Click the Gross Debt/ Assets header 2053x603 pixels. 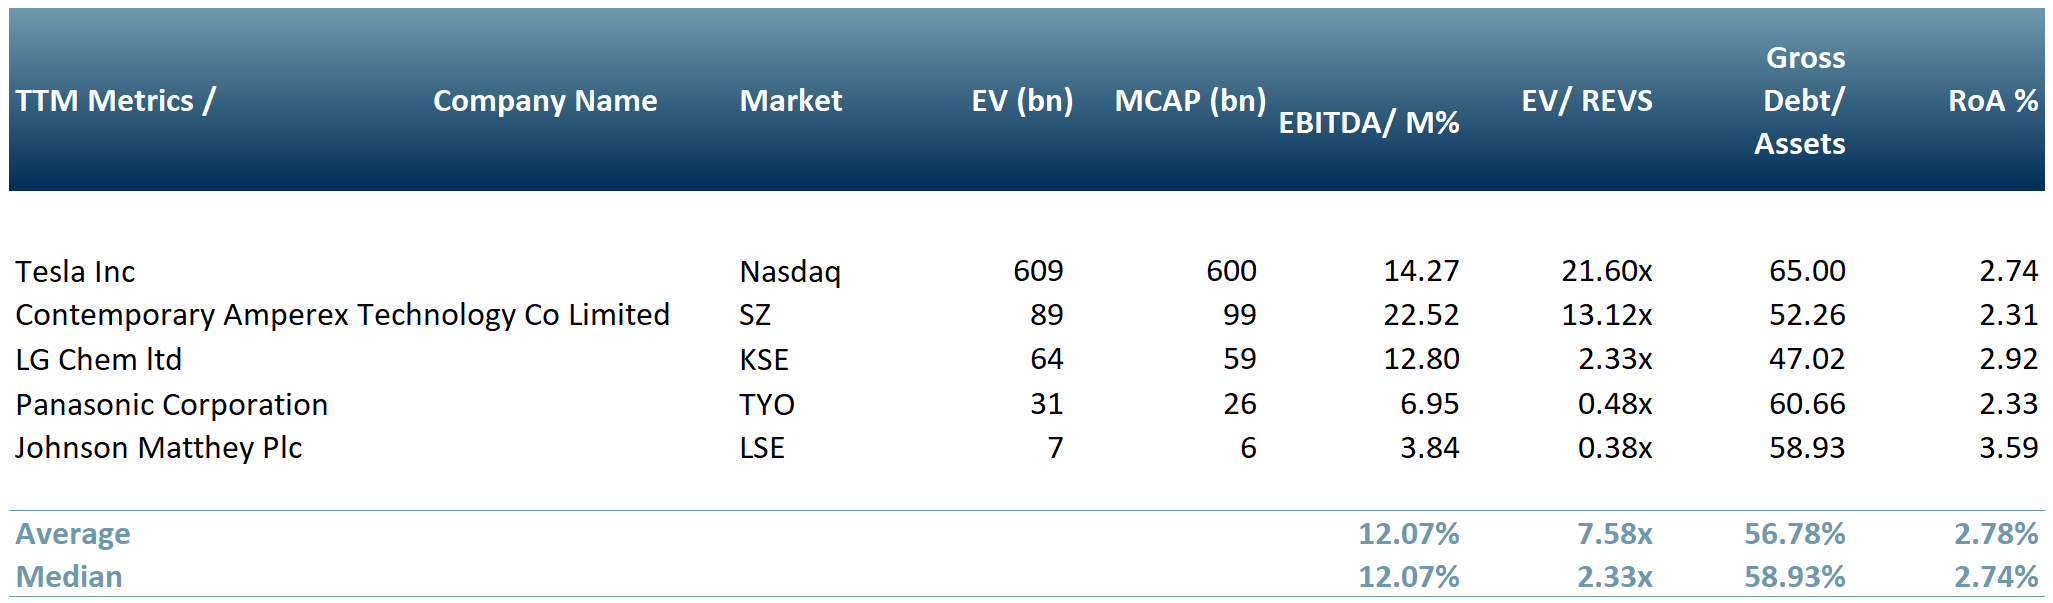coord(1803,101)
